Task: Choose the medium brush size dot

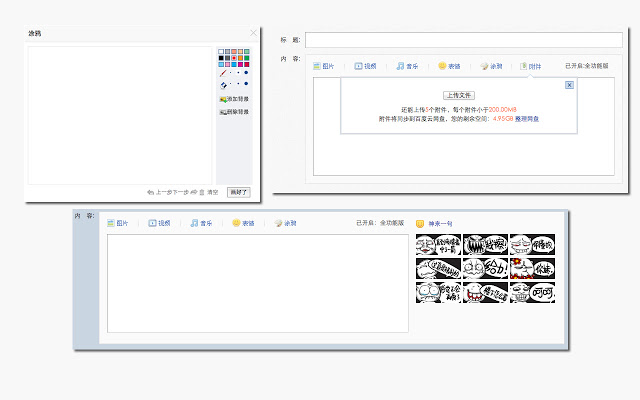Action: coord(238,73)
